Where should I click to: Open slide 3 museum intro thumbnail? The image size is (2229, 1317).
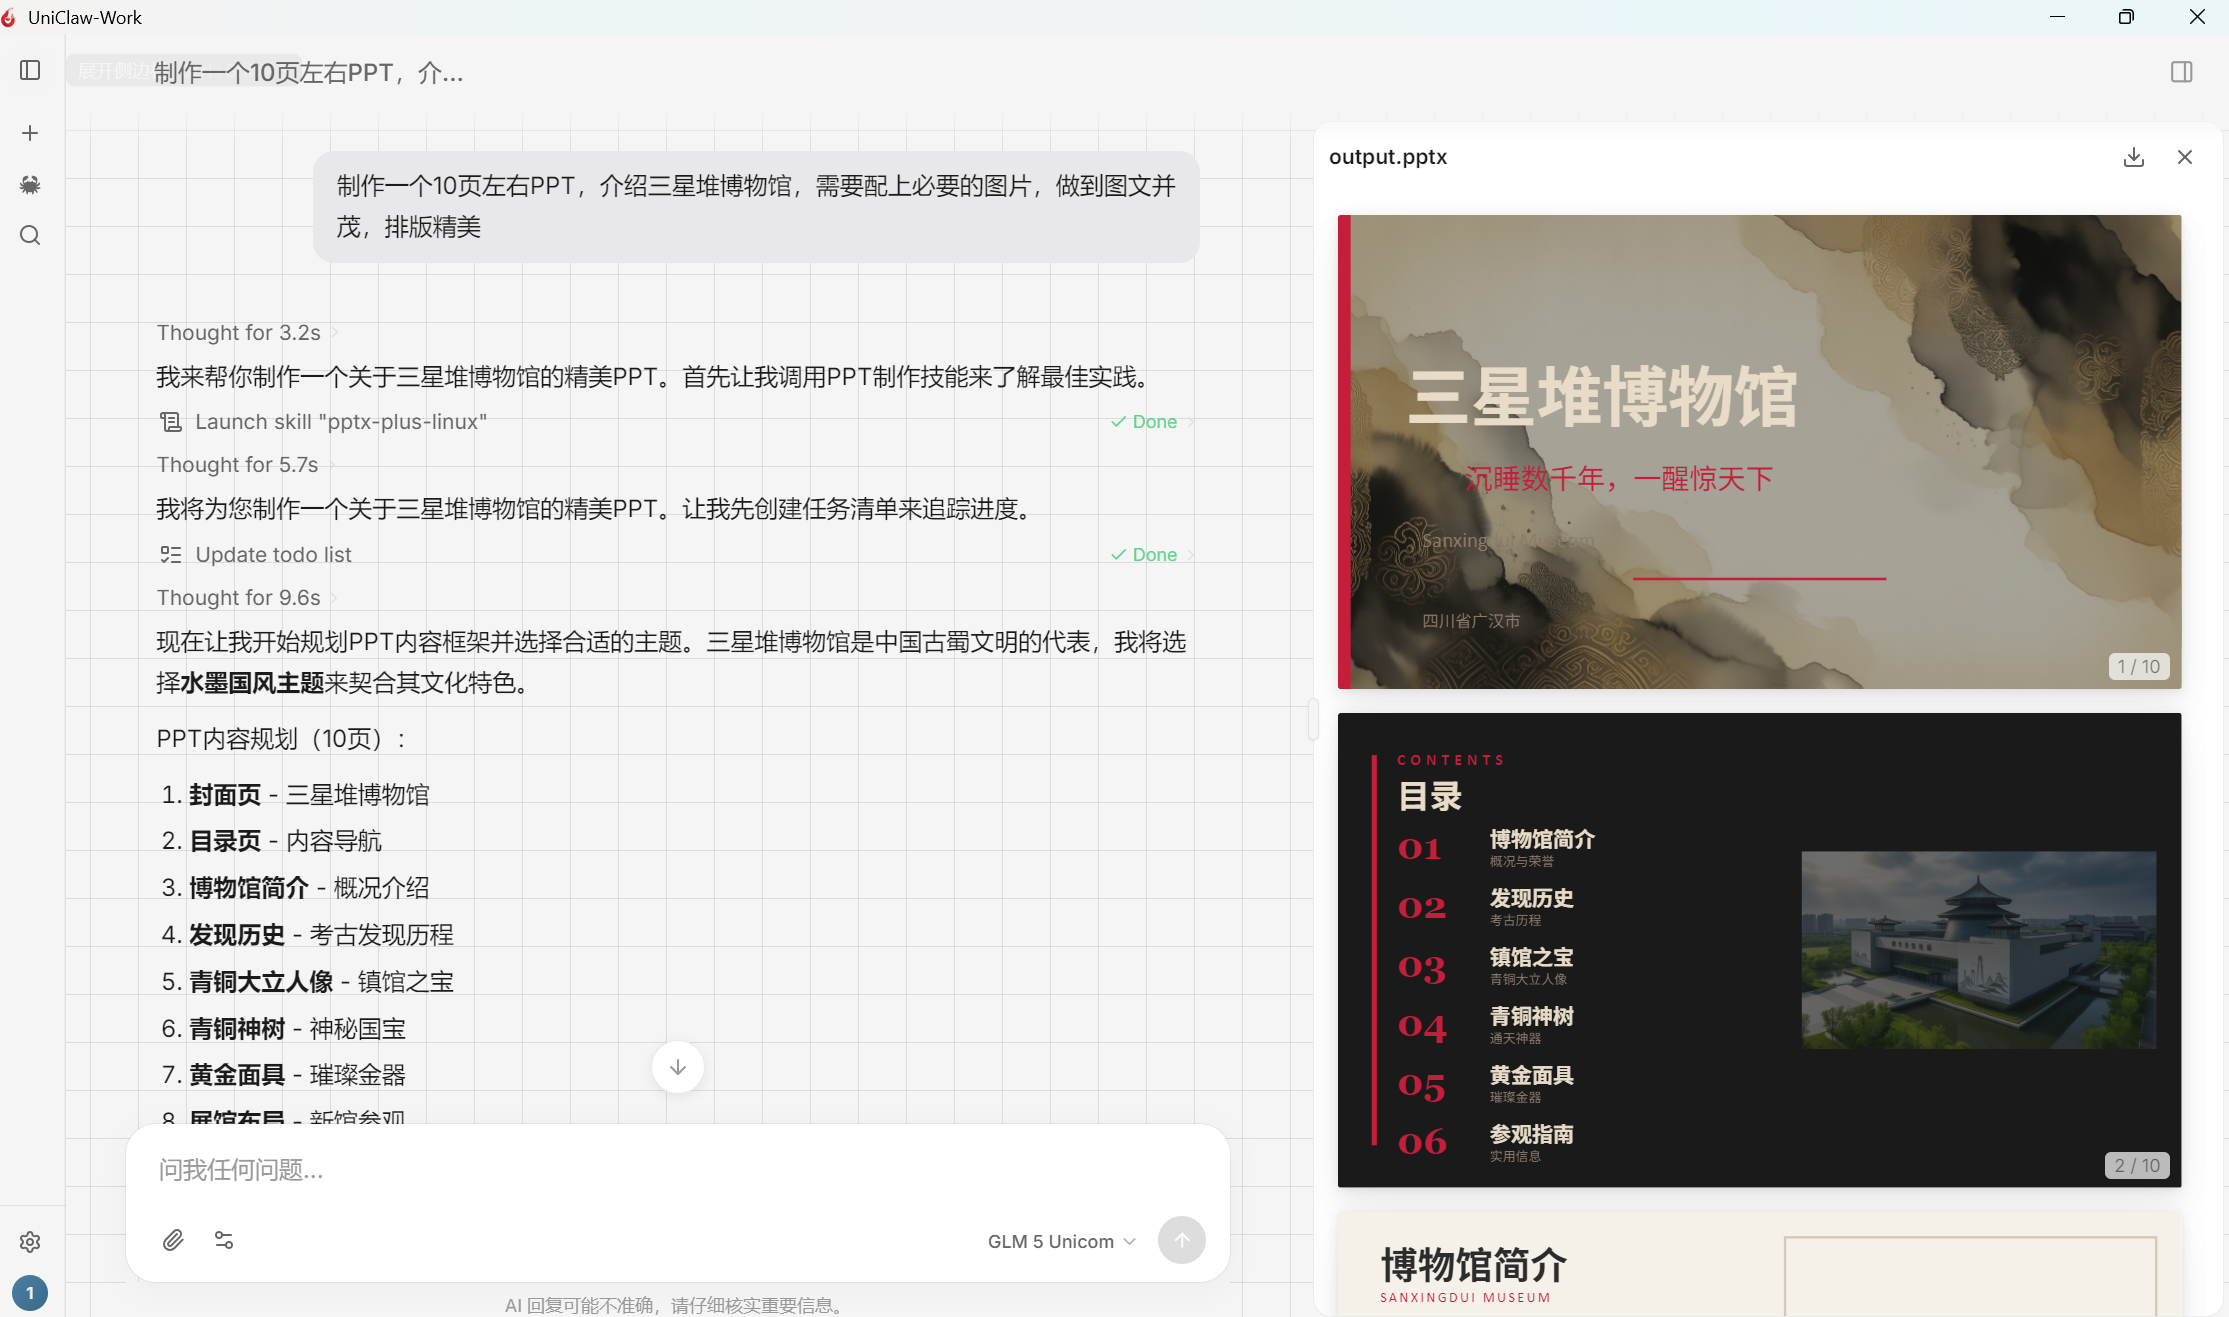coord(1759,1264)
